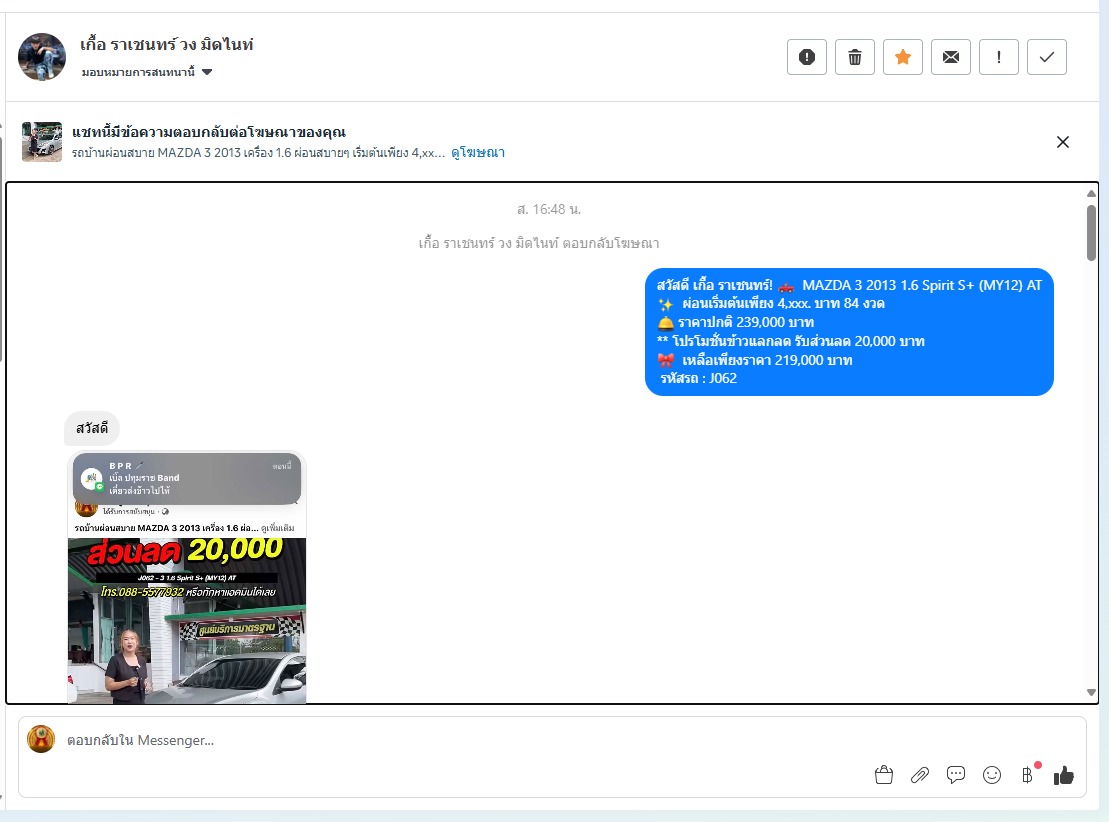This screenshot has height=822, width=1109.
Task: Open customer profile picture in header
Action: pyautogui.click(x=42, y=57)
